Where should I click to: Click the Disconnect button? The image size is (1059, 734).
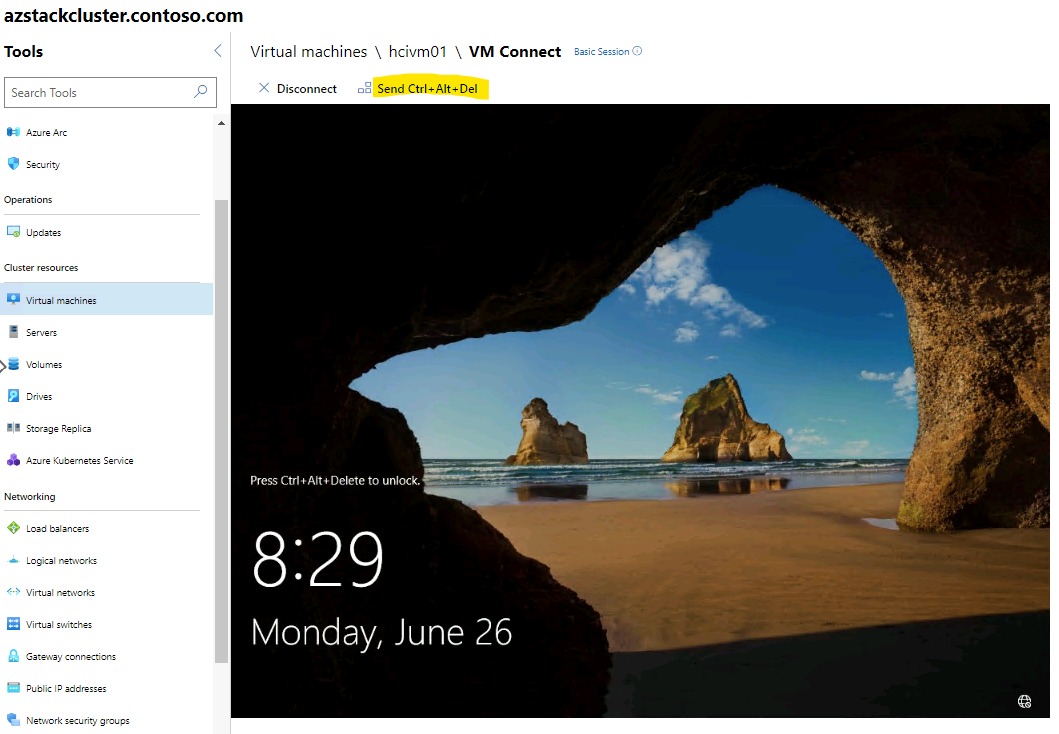[297, 88]
